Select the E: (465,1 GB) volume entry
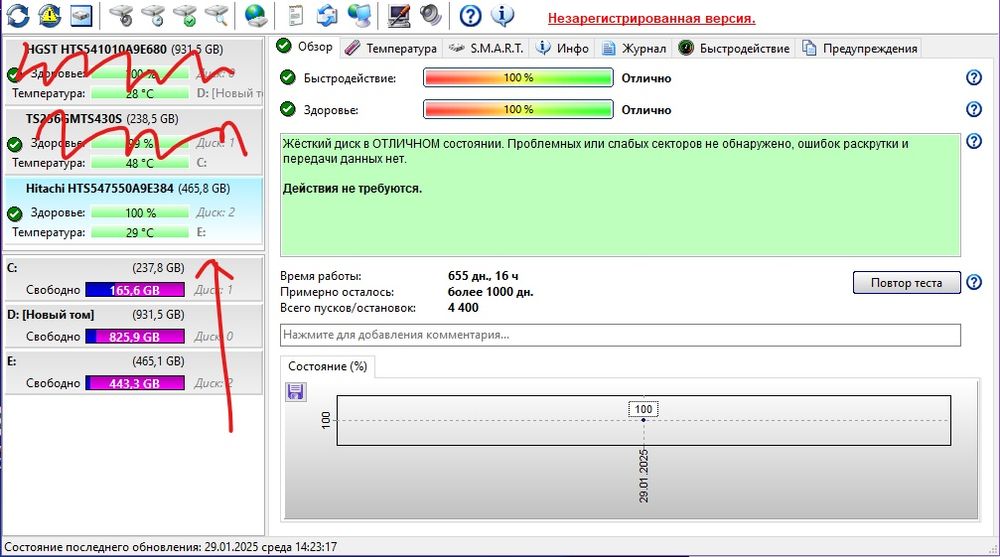 (x=133, y=372)
